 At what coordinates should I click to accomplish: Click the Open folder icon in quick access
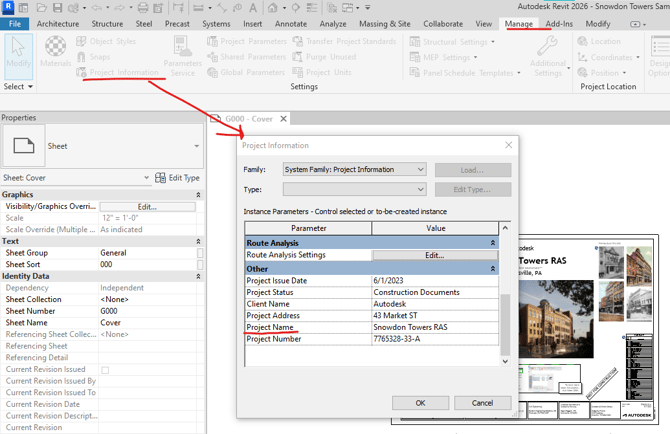click(41, 8)
